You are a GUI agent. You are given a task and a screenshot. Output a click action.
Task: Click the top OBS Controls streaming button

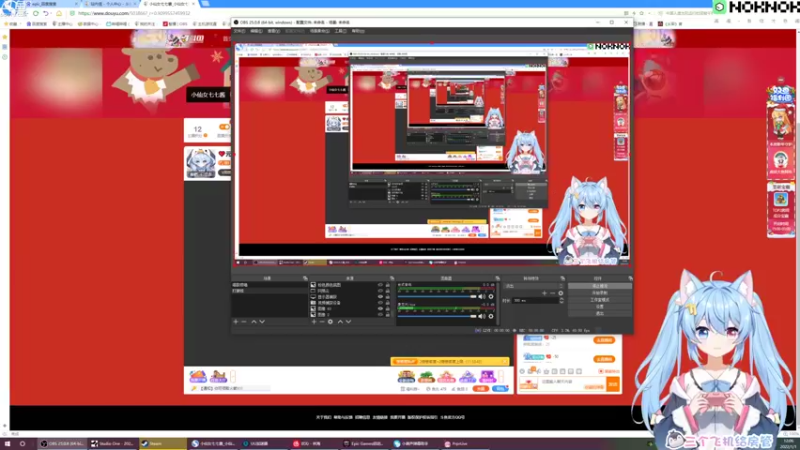coord(599,286)
